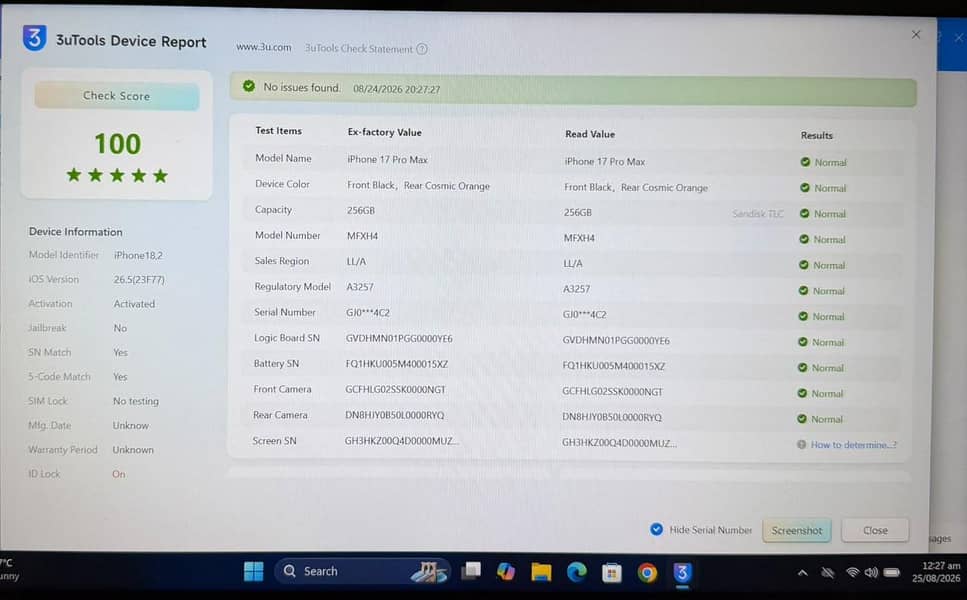This screenshot has height=600, width=967.
Task: Click the green check beside No issues found
Action: pos(249,86)
